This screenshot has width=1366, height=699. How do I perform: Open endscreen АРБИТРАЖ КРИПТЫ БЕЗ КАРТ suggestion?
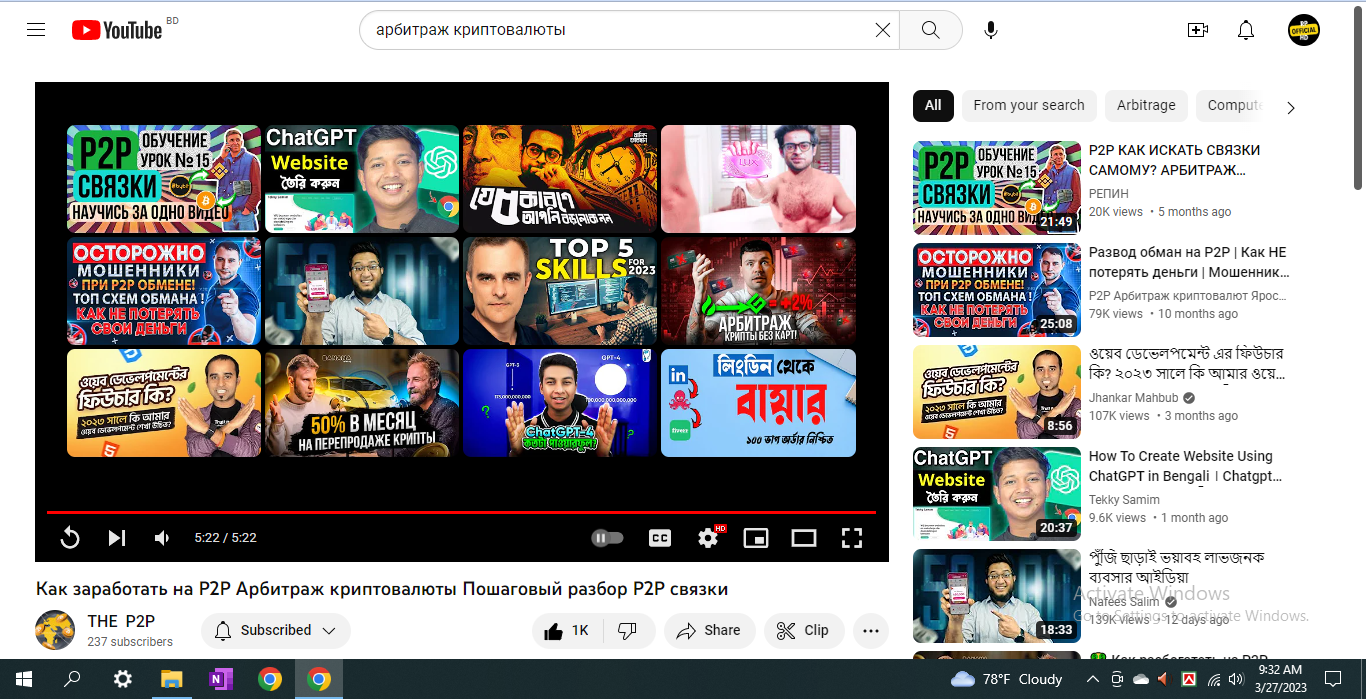(758, 291)
